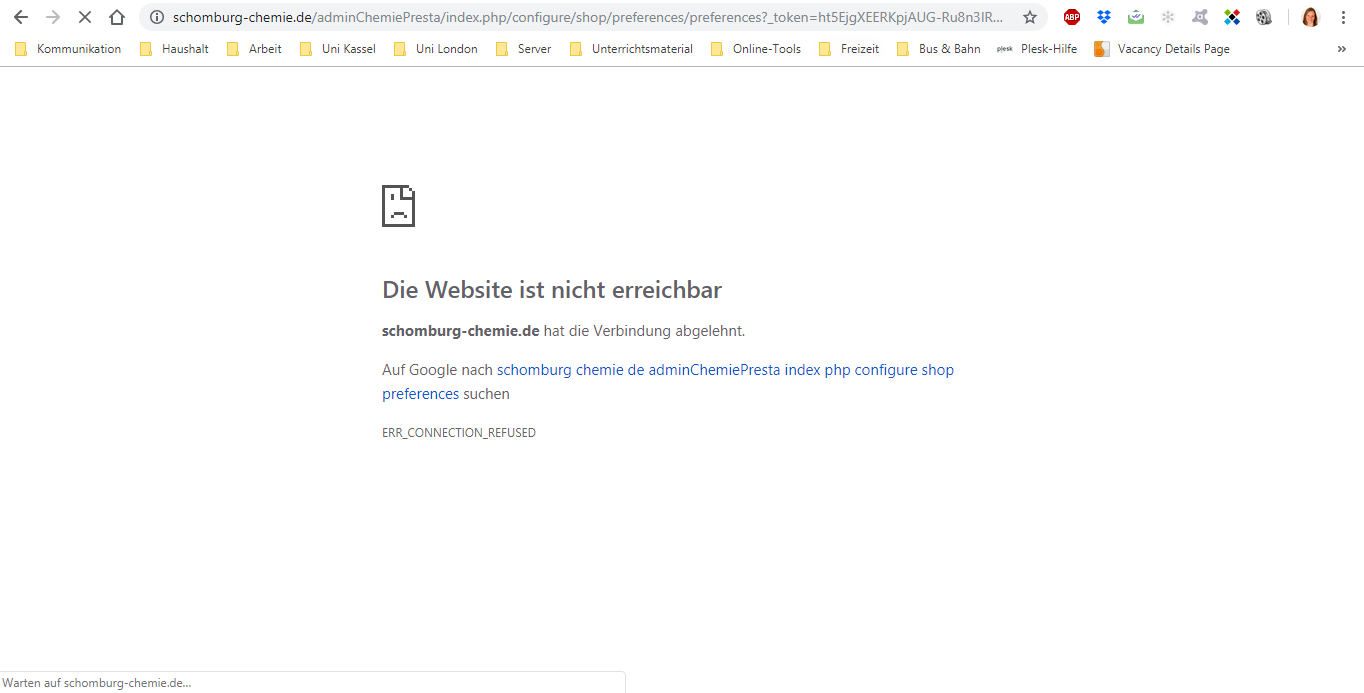Open the Arbeit bookmark folder

click(x=254, y=49)
